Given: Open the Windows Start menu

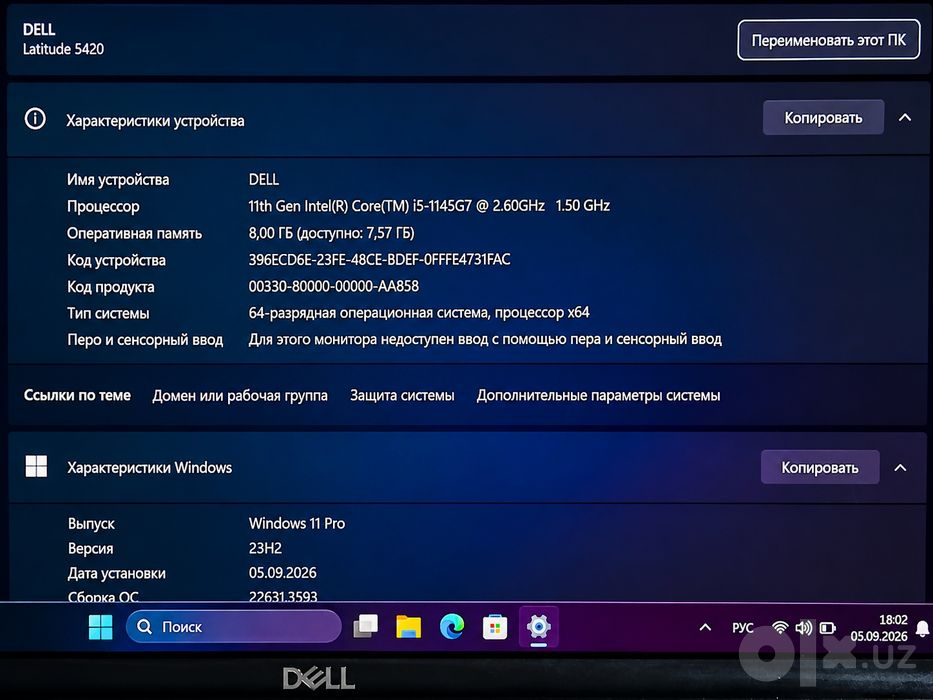Looking at the screenshot, I should (x=101, y=627).
